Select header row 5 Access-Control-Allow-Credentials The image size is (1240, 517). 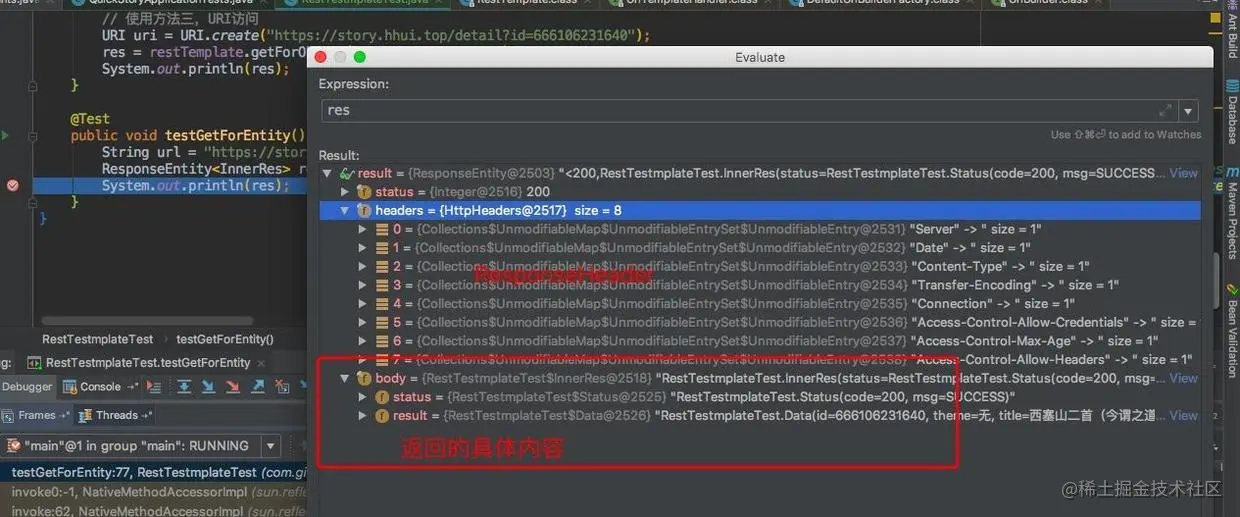click(759, 323)
